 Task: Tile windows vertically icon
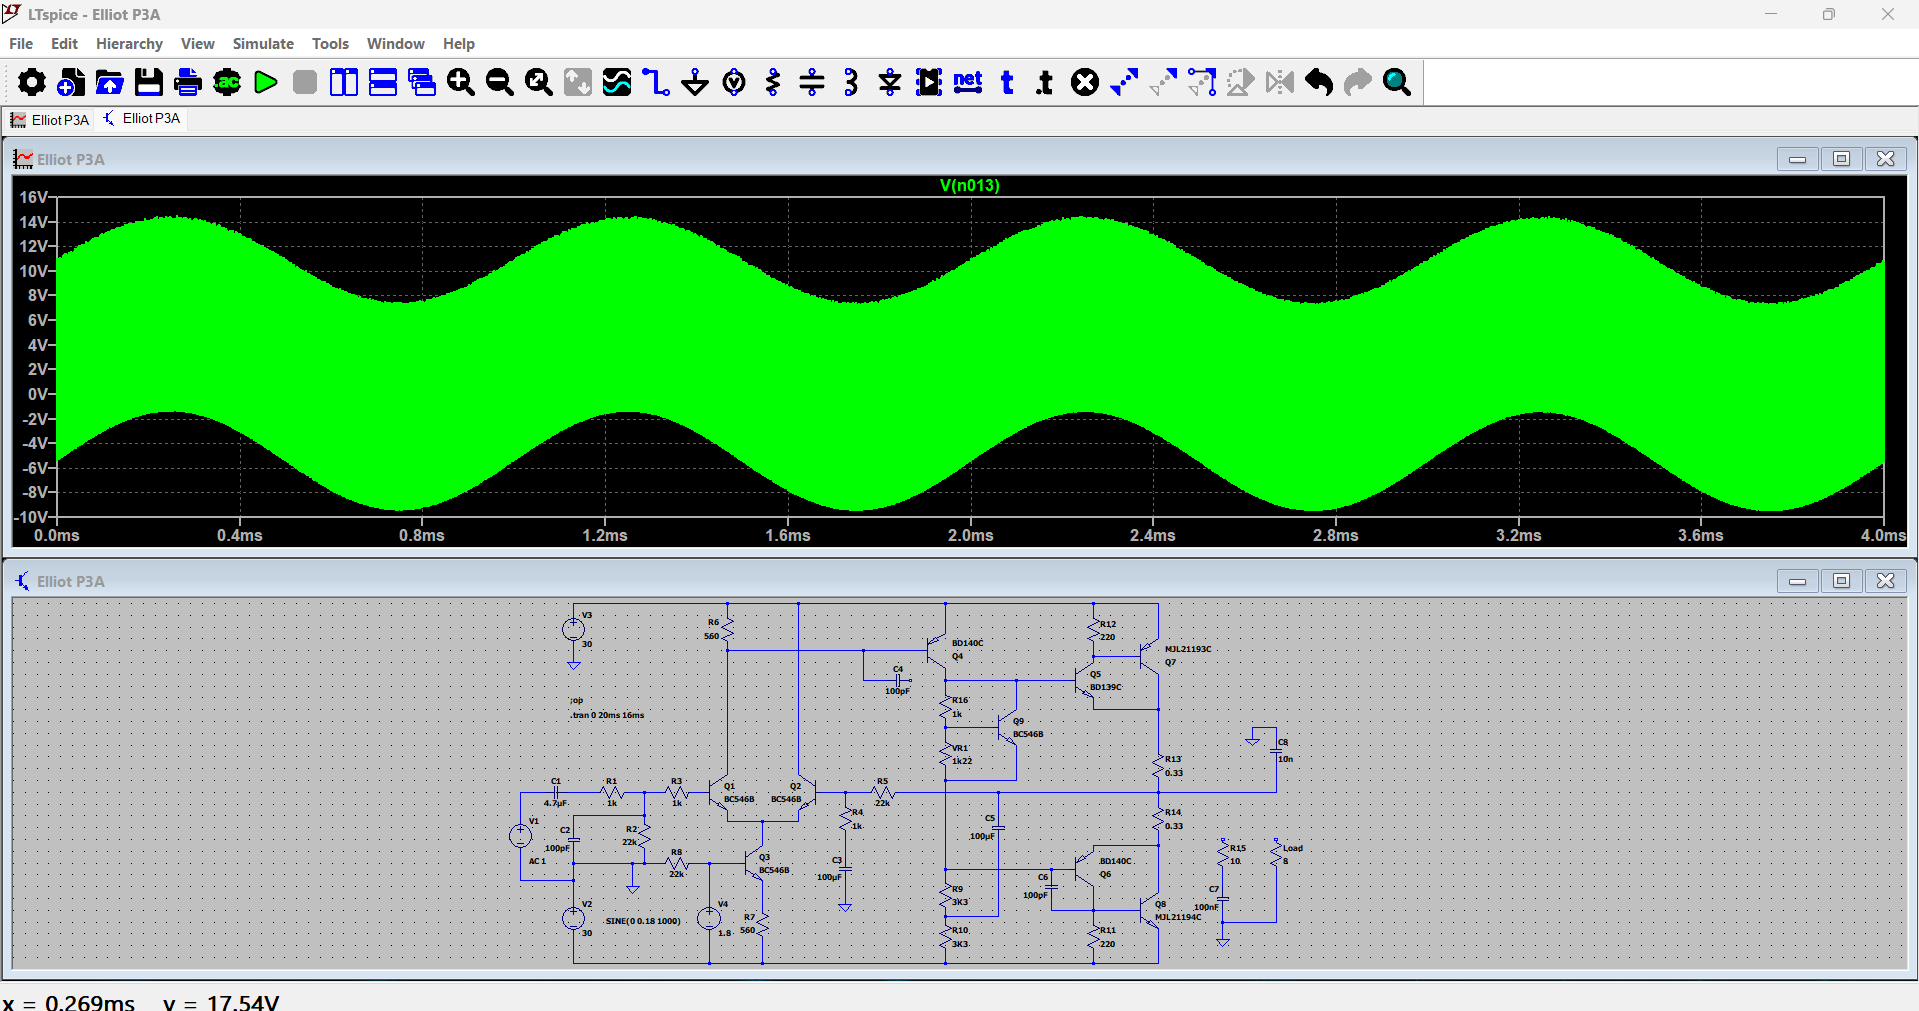tap(344, 82)
